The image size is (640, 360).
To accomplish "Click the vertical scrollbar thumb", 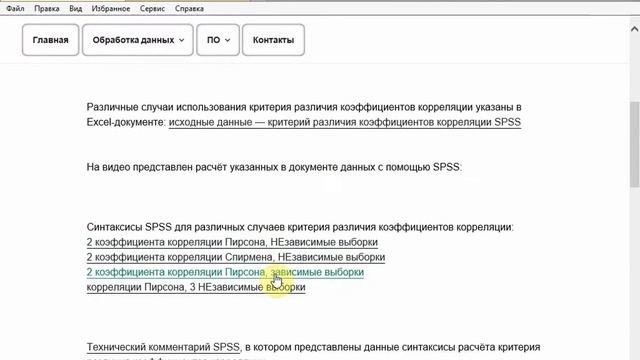I will pos(635,144).
